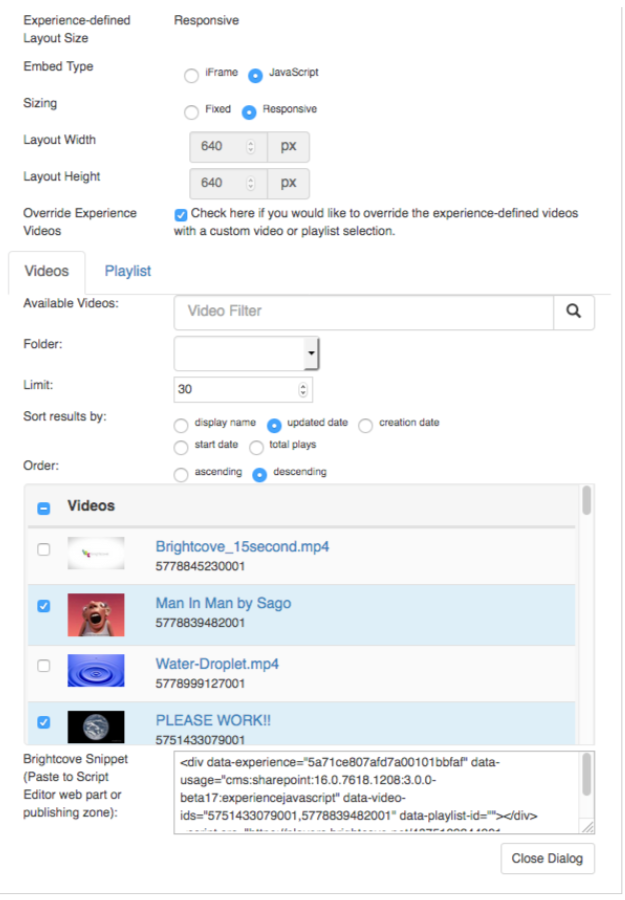Click video ID 5778839482001
The width and height of the screenshot is (625, 900).
[x=200, y=623]
